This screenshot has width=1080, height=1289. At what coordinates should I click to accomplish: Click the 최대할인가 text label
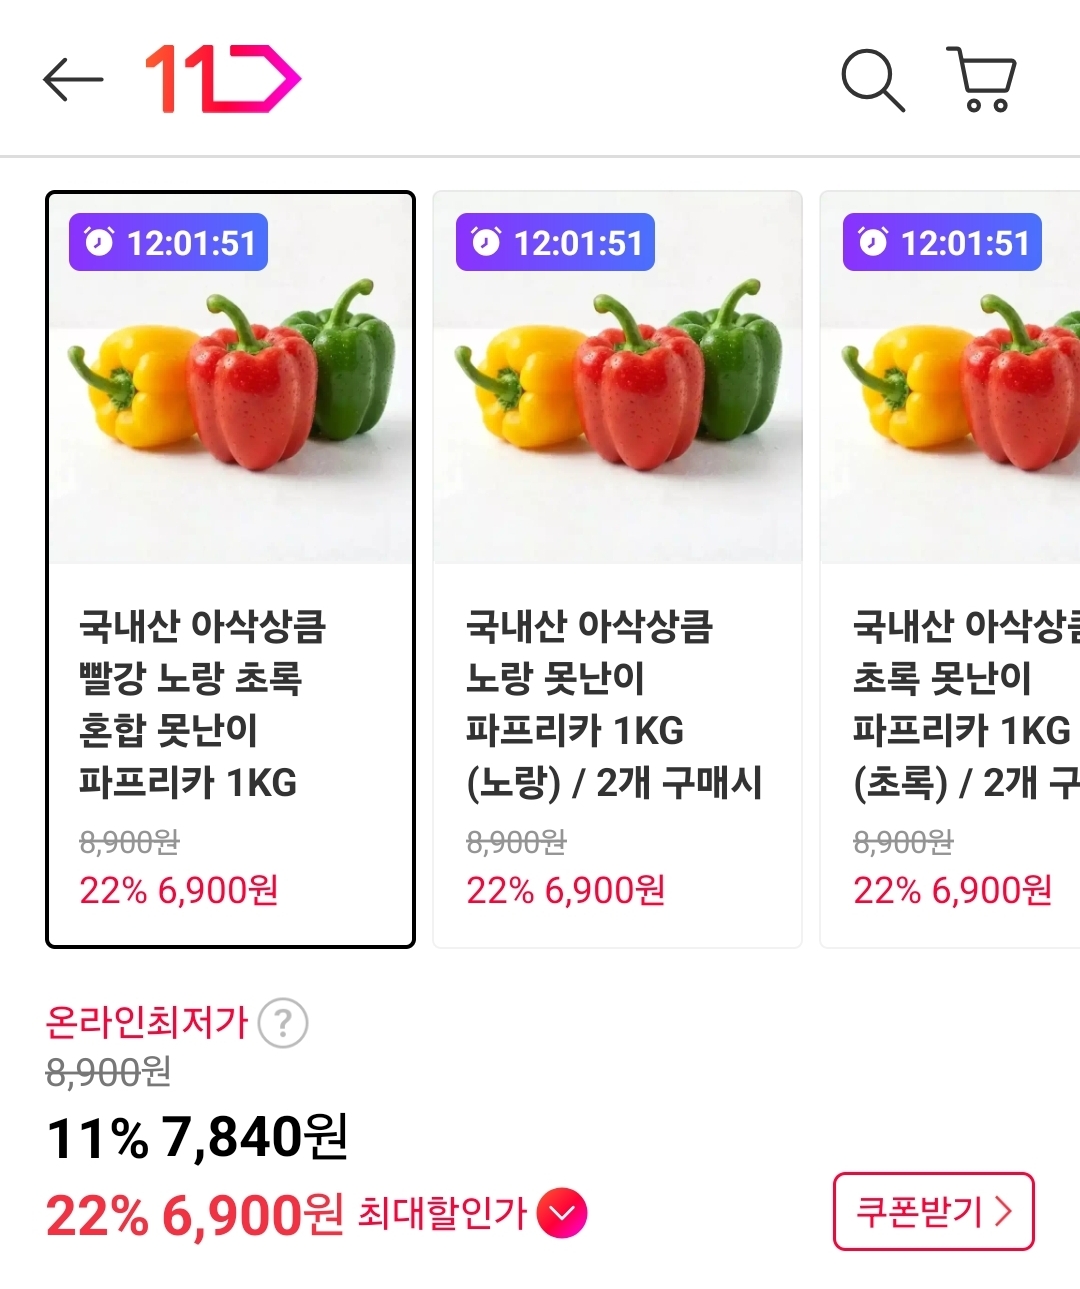coord(442,1213)
